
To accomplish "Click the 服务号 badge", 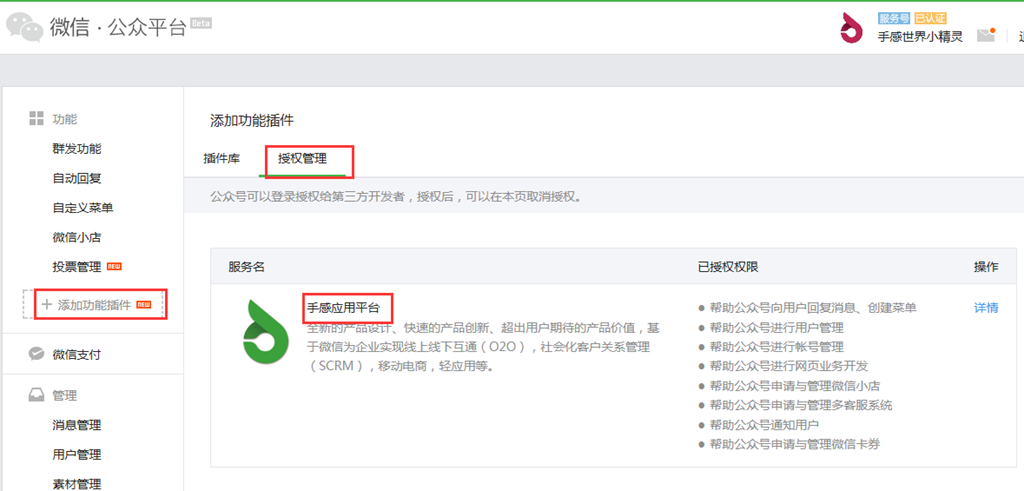I will click(x=894, y=18).
